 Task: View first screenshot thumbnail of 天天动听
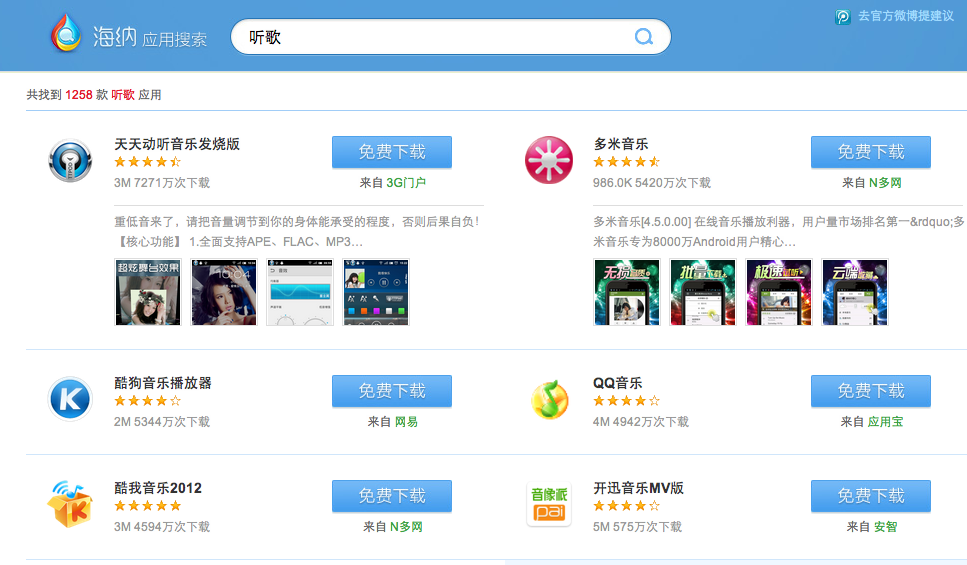(148, 293)
